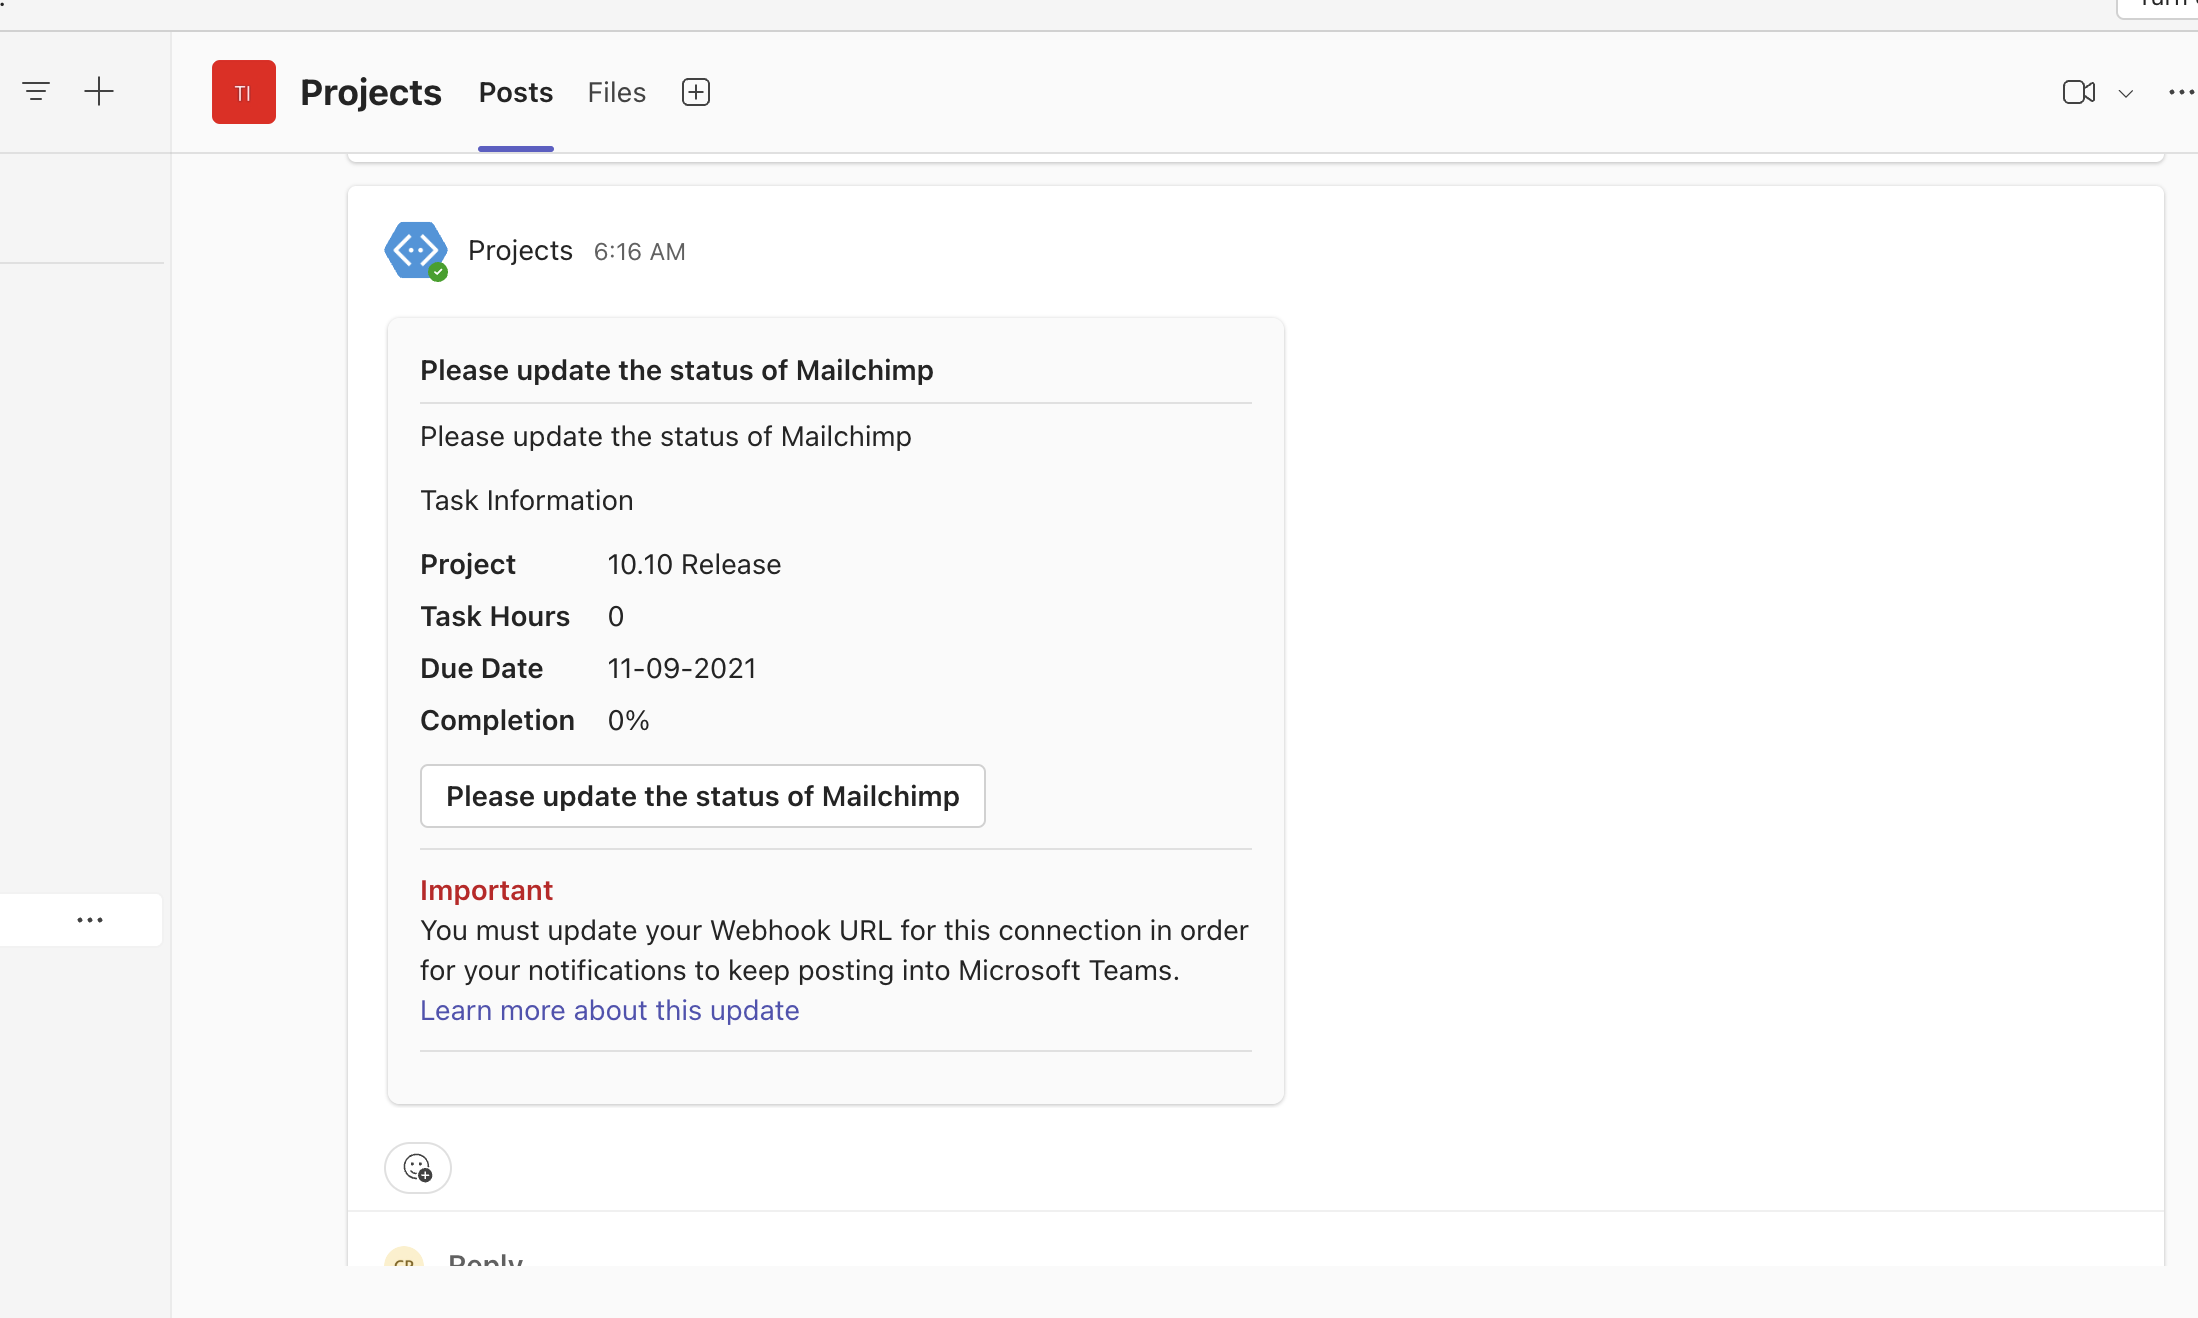Viewport: 2198px width, 1318px height.
Task: Click into the Reply field
Action: (485, 1262)
